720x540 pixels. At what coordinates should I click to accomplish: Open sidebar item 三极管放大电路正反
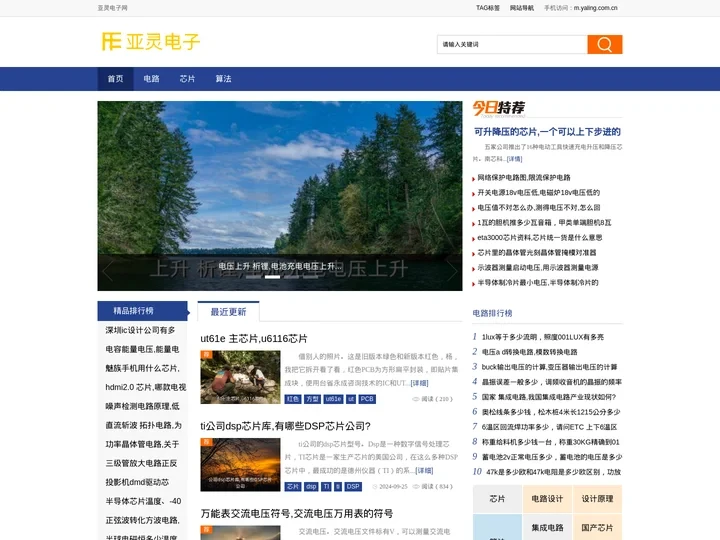(141, 463)
